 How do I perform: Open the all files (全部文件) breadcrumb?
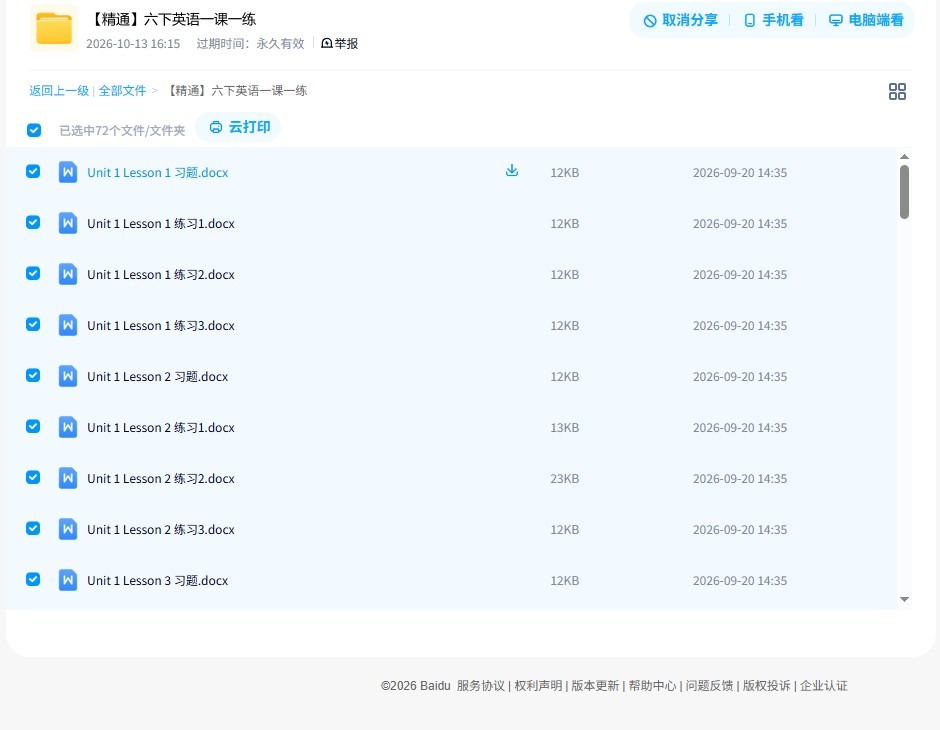[x=122, y=91]
